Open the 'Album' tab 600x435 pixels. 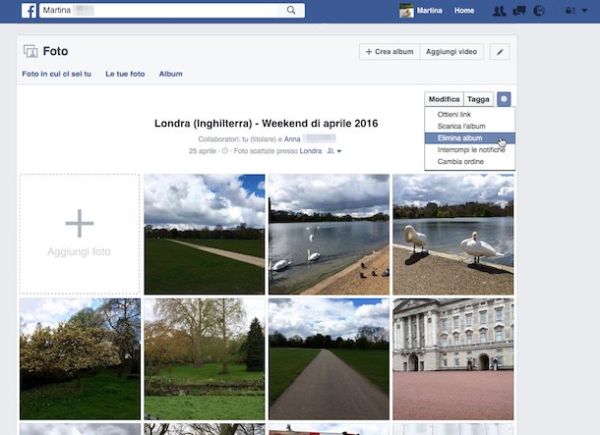click(x=171, y=74)
